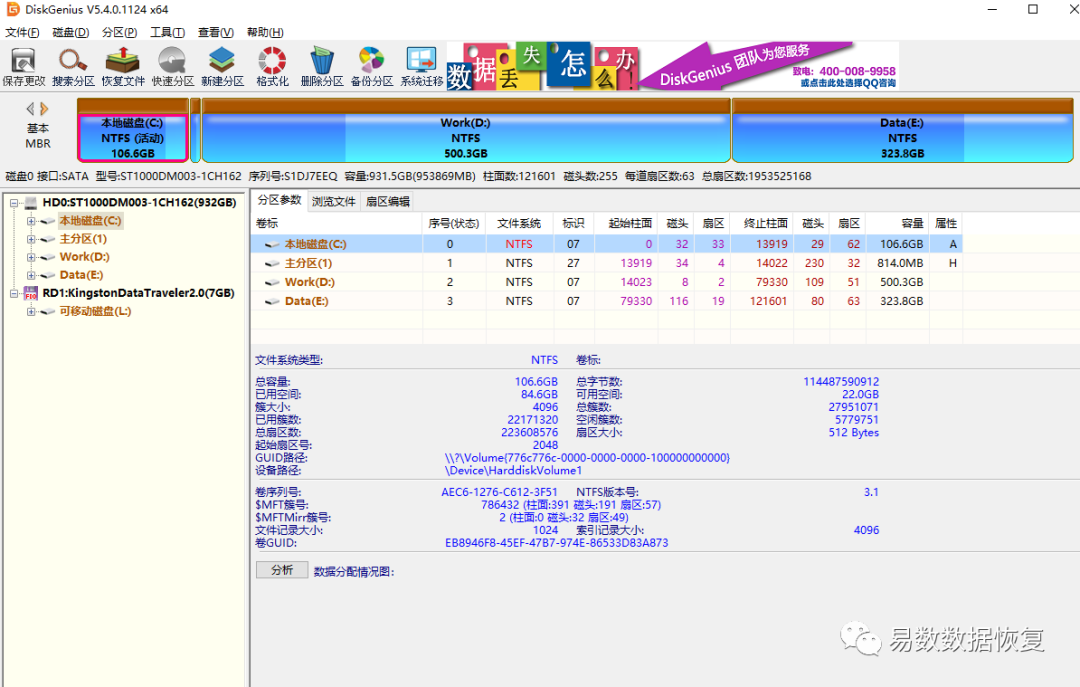Screen dimensions: 1080x687
Task: Click the 终止柱面 column header
Action: tap(762, 223)
